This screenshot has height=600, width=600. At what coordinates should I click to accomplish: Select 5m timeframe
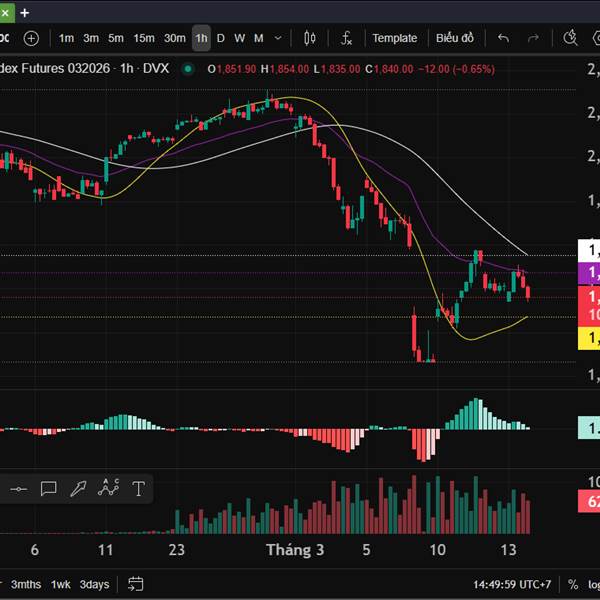coord(116,38)
